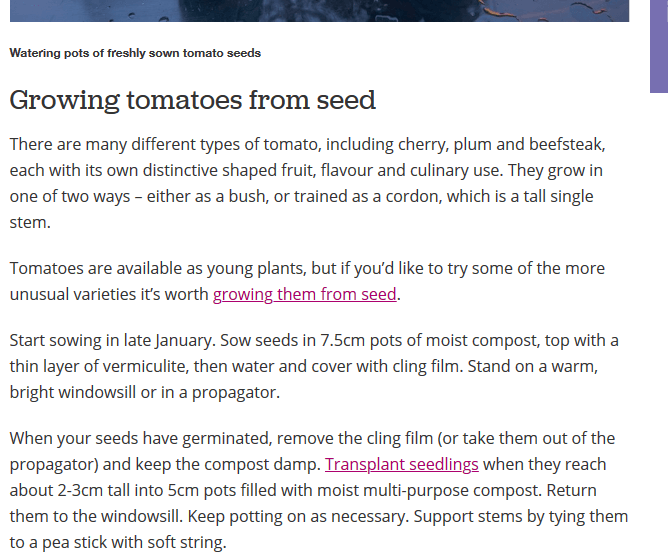
Task: Click the word 'germinated' in last paragraph
Action: 227,439
